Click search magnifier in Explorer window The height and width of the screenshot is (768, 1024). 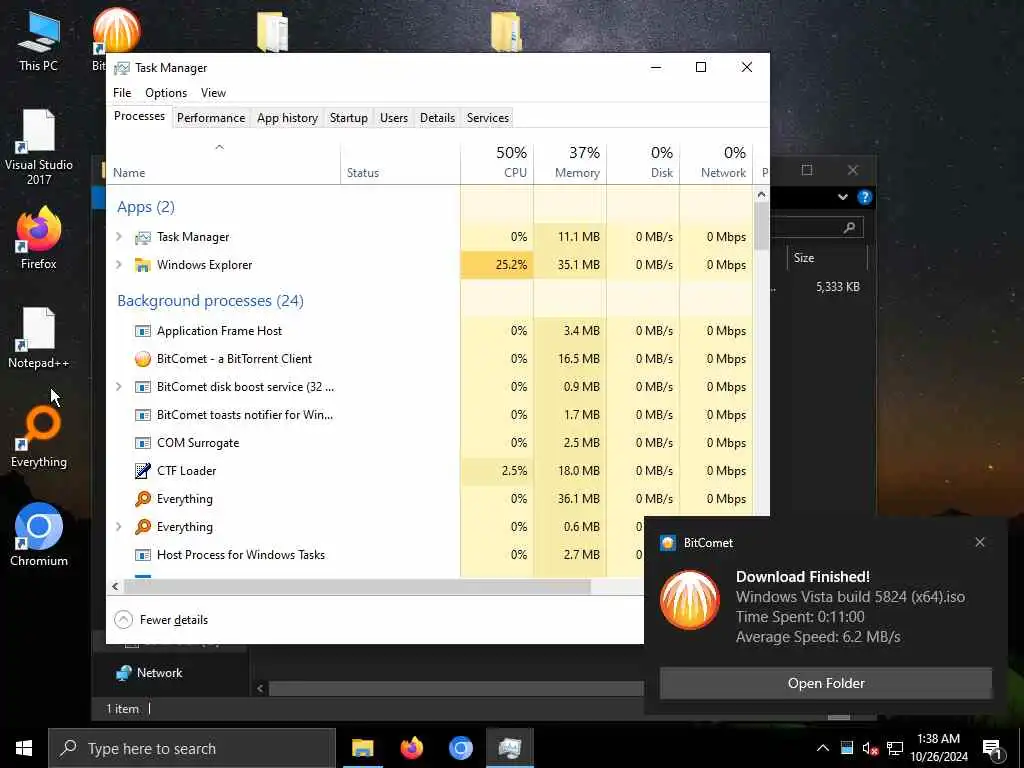[x=849, y=227]
